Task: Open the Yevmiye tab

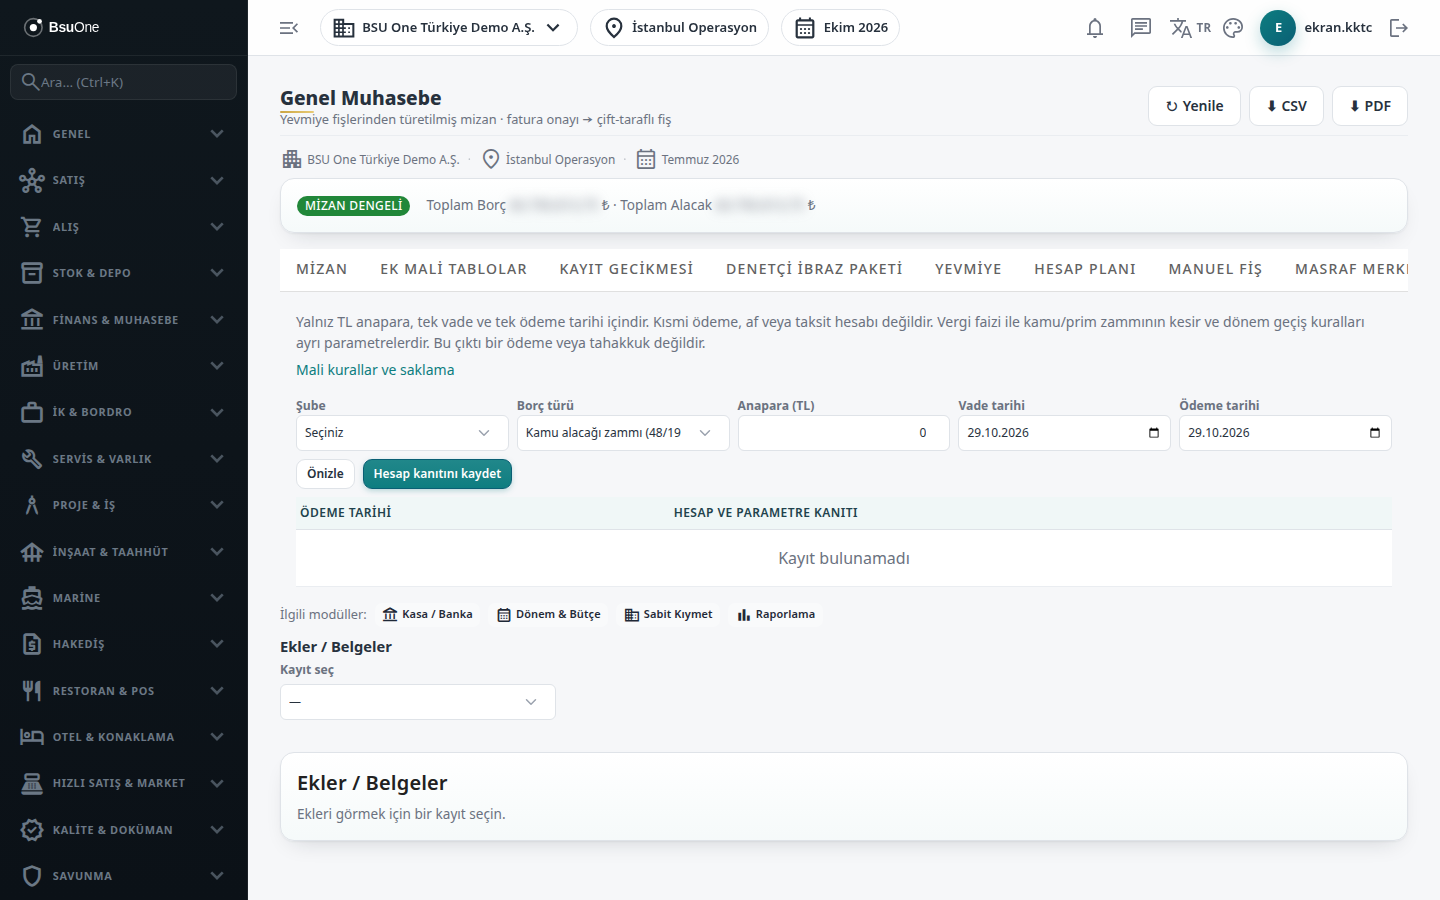Action: [x=968, y=270]
